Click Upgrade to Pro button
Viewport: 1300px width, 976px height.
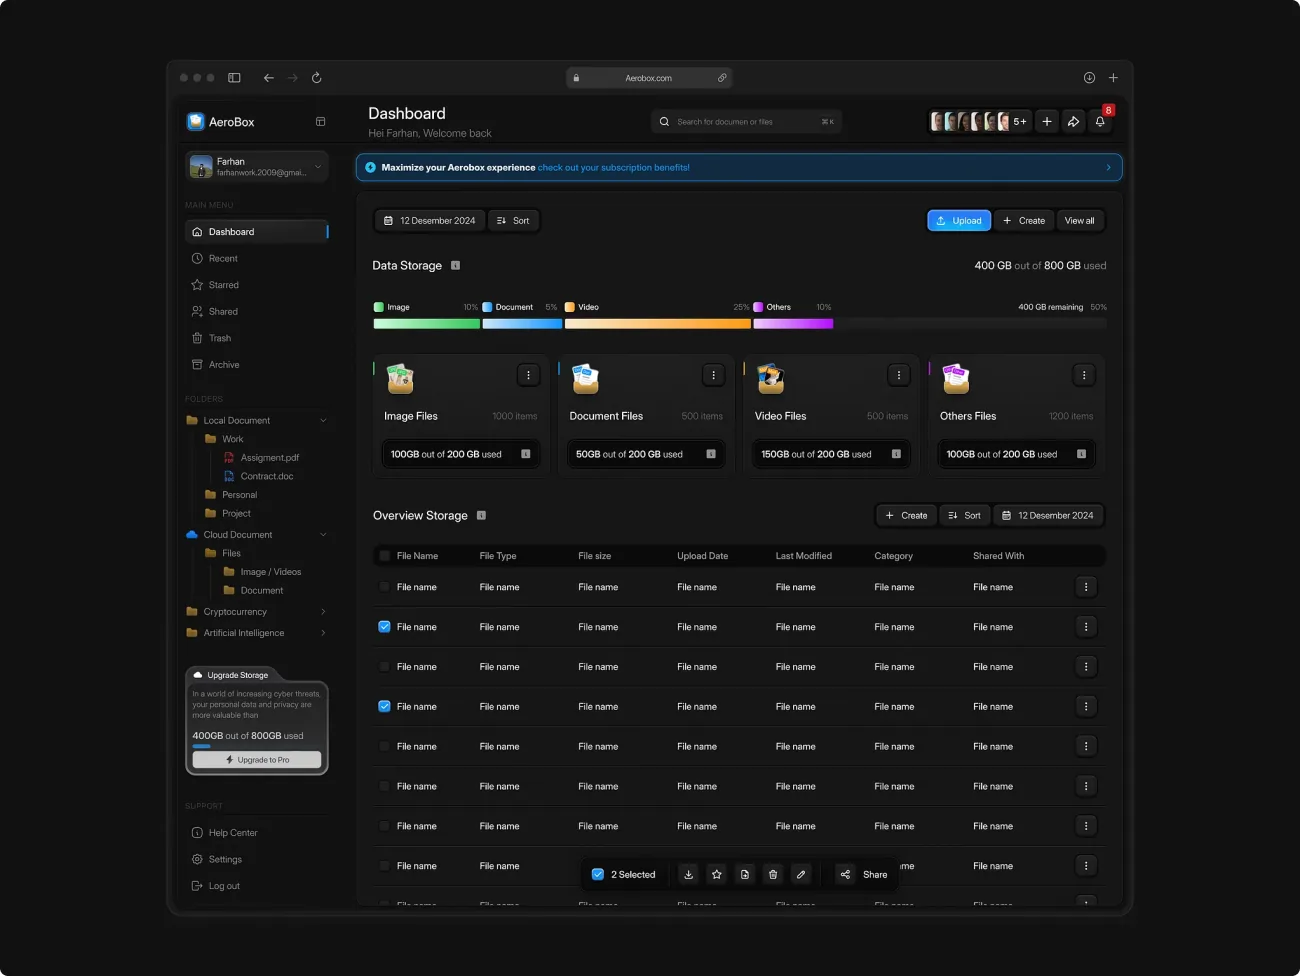point(257,760)
